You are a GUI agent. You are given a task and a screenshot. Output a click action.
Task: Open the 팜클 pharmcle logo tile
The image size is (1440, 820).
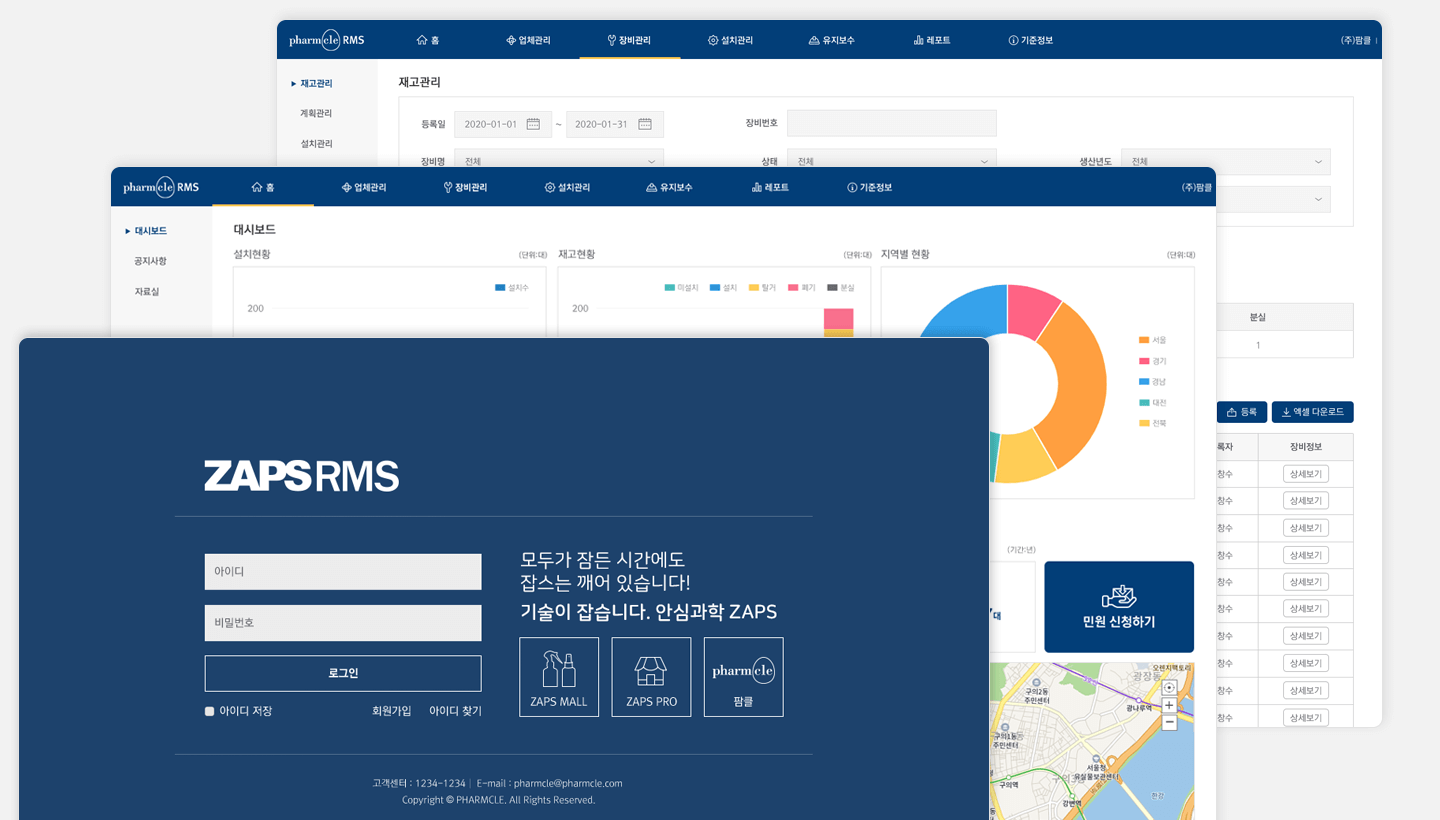tap(743, 677)
